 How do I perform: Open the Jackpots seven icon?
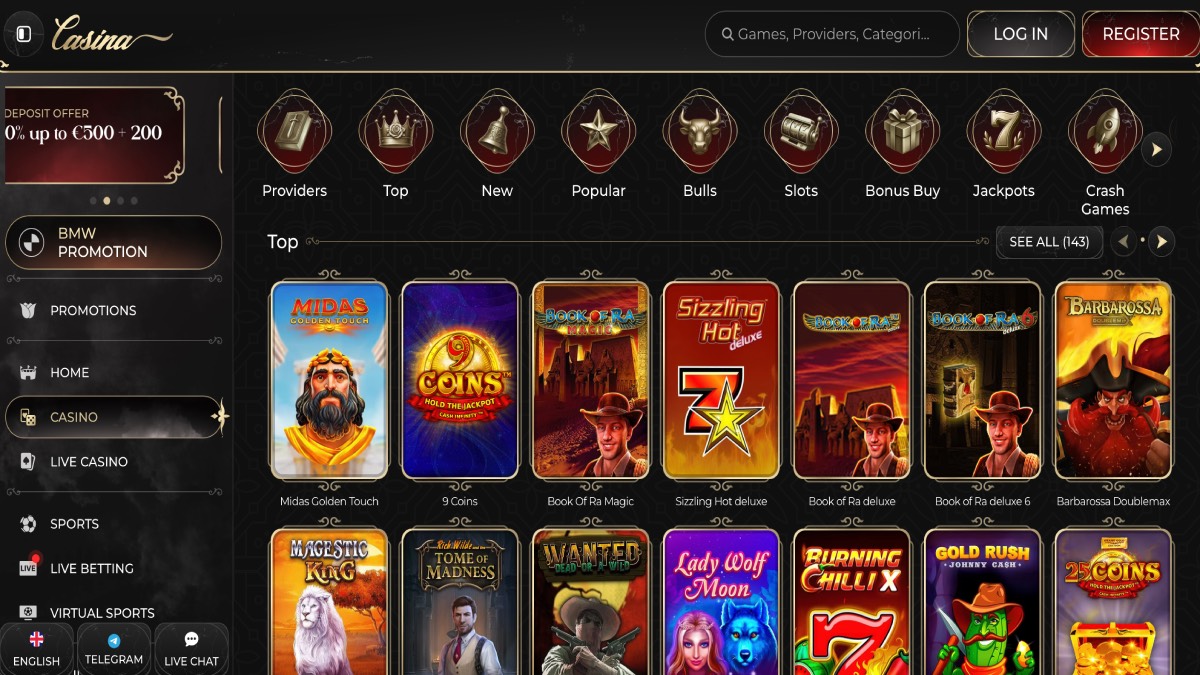1004,132
